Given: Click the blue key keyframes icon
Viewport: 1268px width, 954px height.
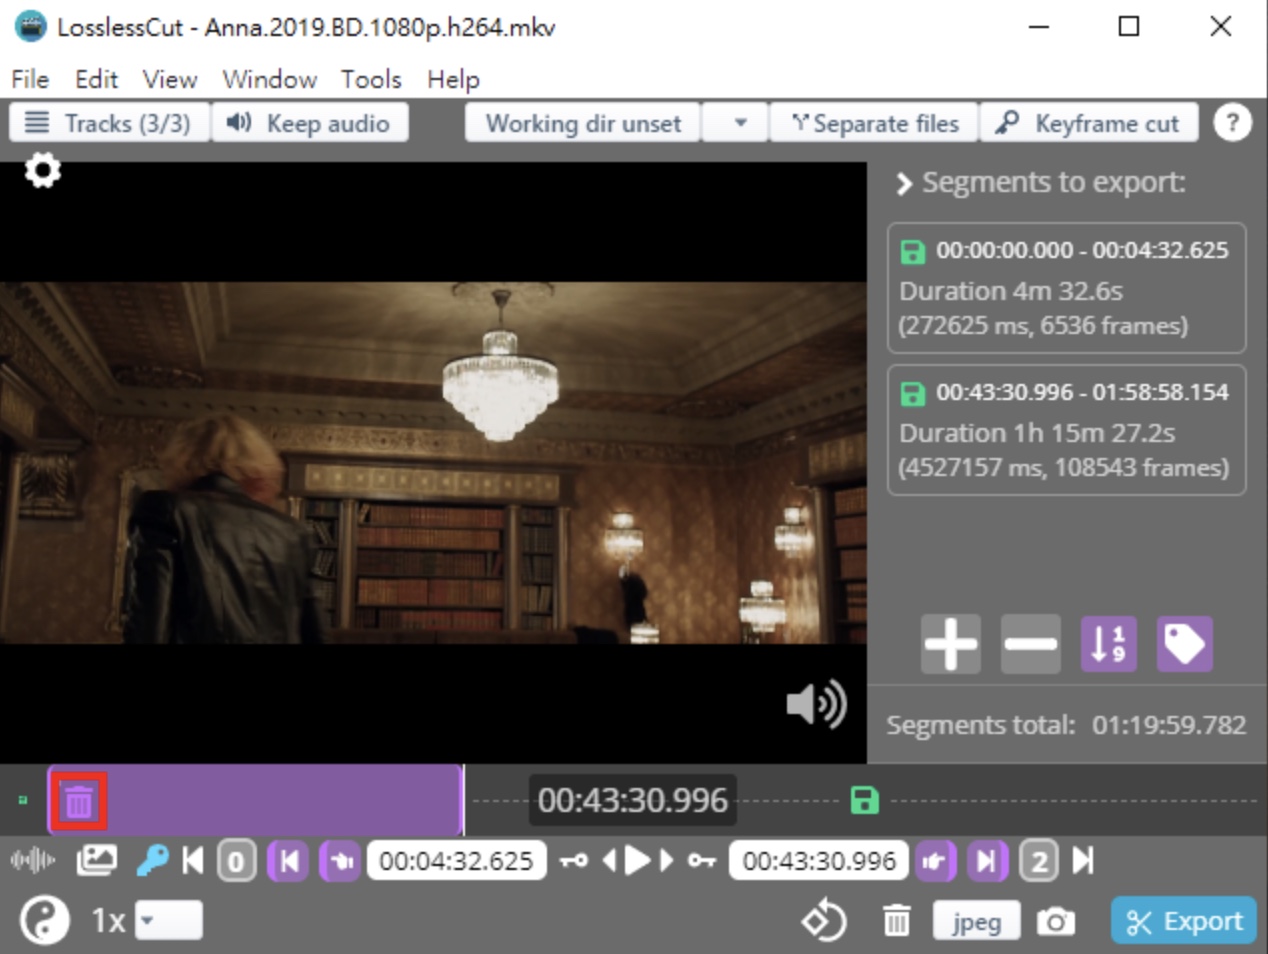Looking at the screenshot, I should [152, 860].
